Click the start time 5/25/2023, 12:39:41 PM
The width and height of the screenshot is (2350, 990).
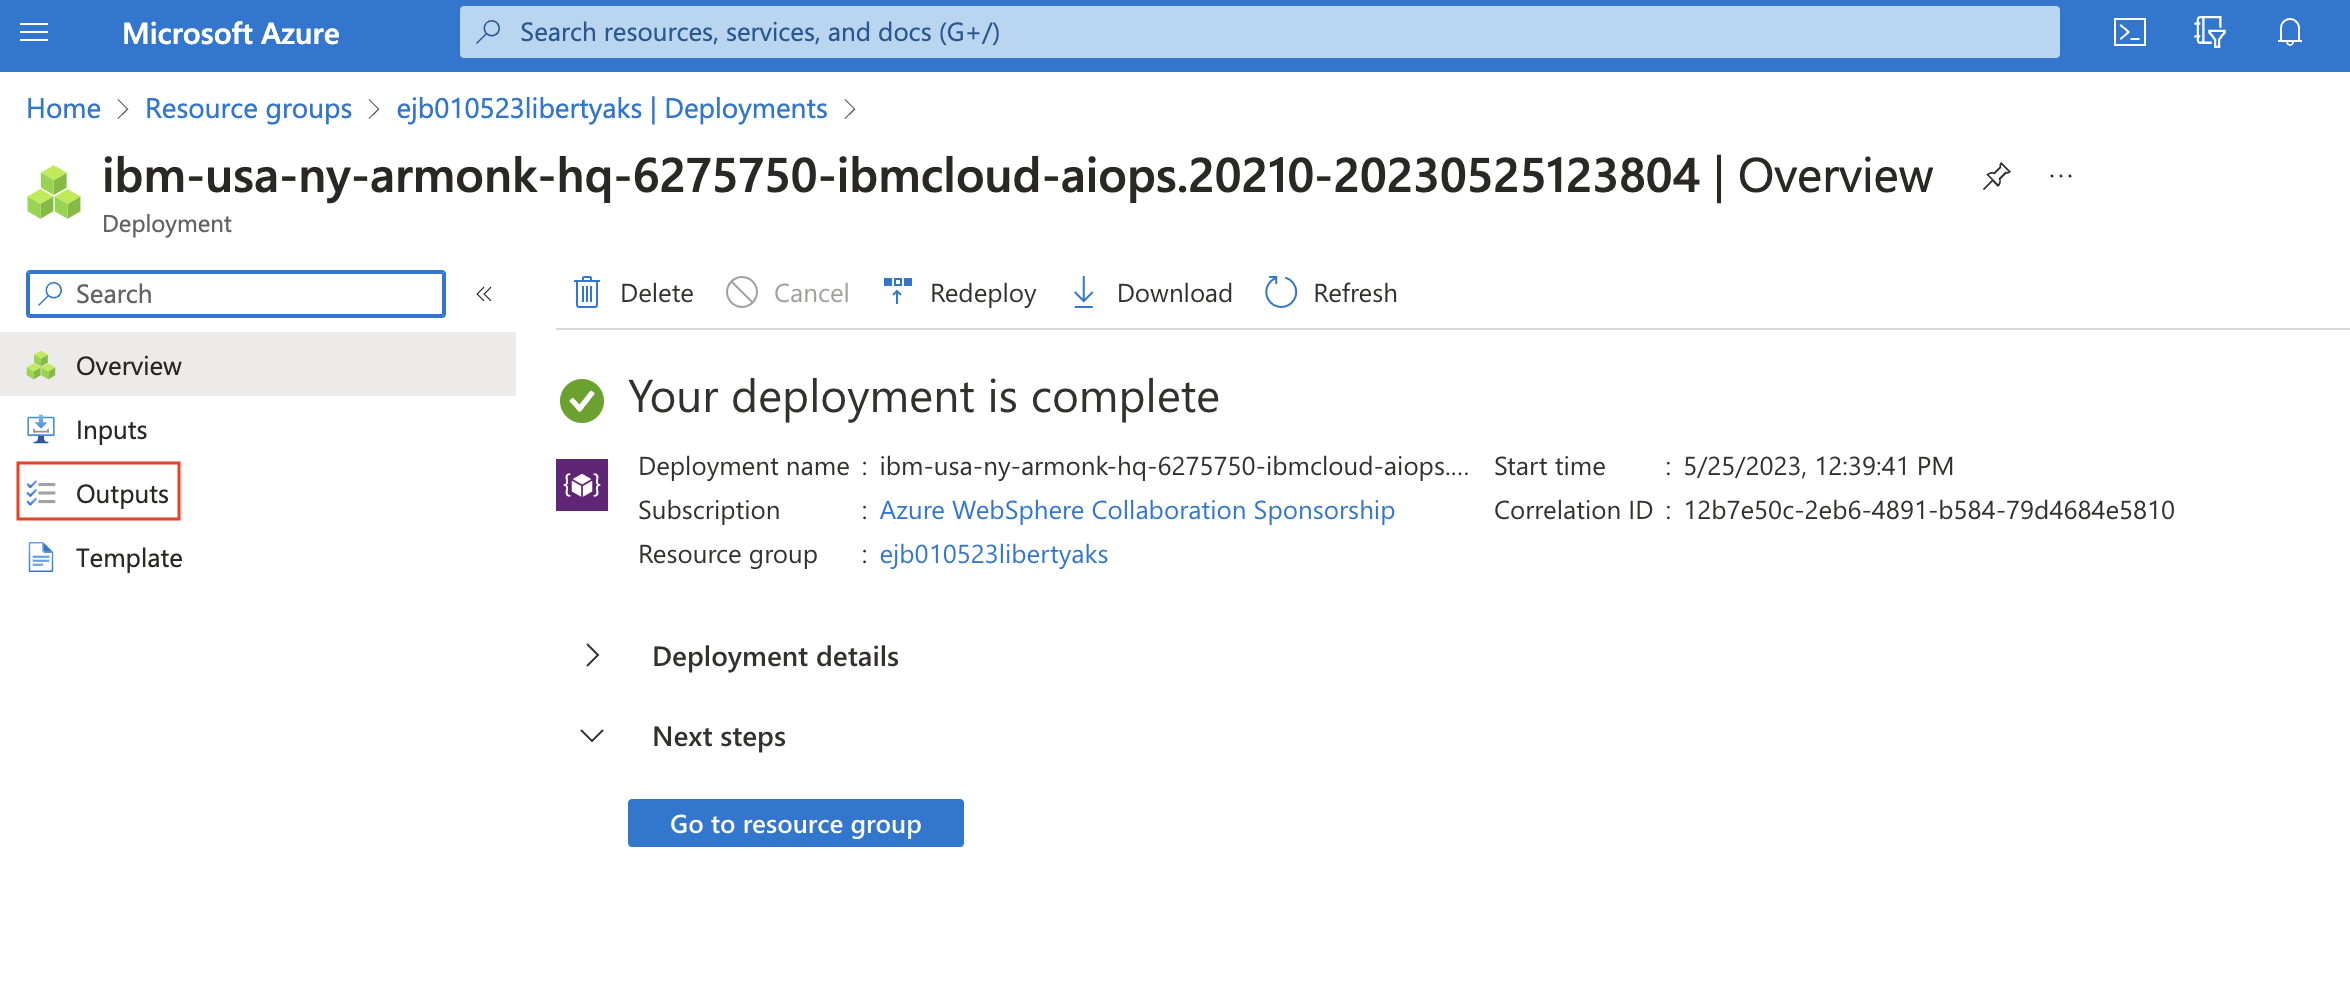point(1818,466)
